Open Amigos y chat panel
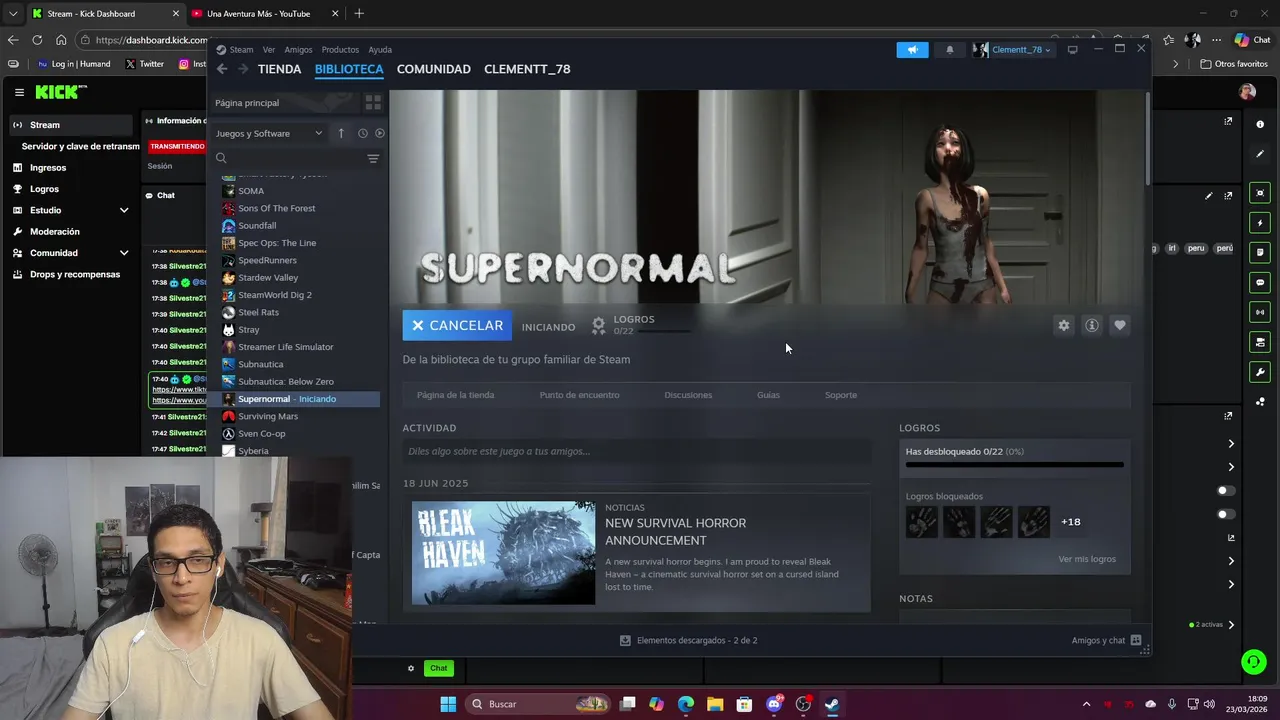Viewport: 1280px width, 720px height. click(1106, 640)
